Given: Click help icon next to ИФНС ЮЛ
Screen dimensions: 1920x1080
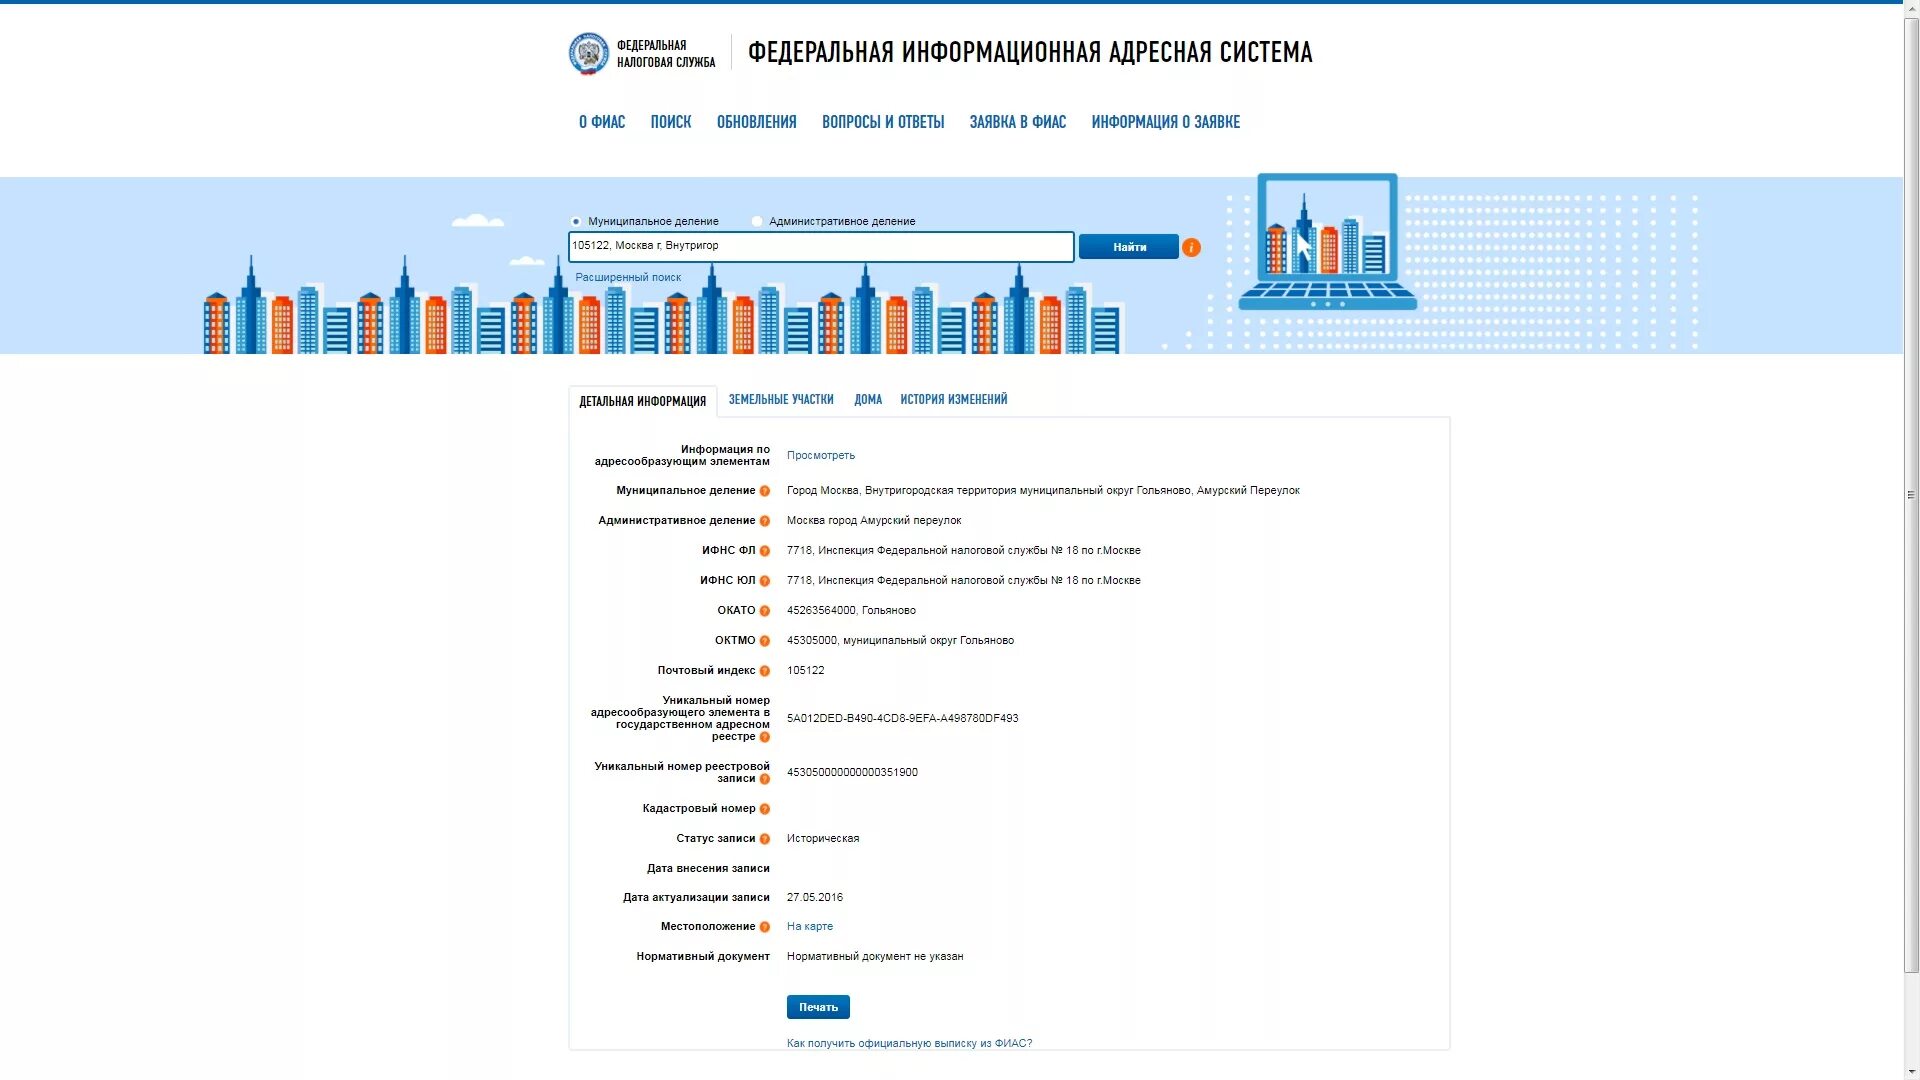Looking at the screenshot, I should pos(765,581).
